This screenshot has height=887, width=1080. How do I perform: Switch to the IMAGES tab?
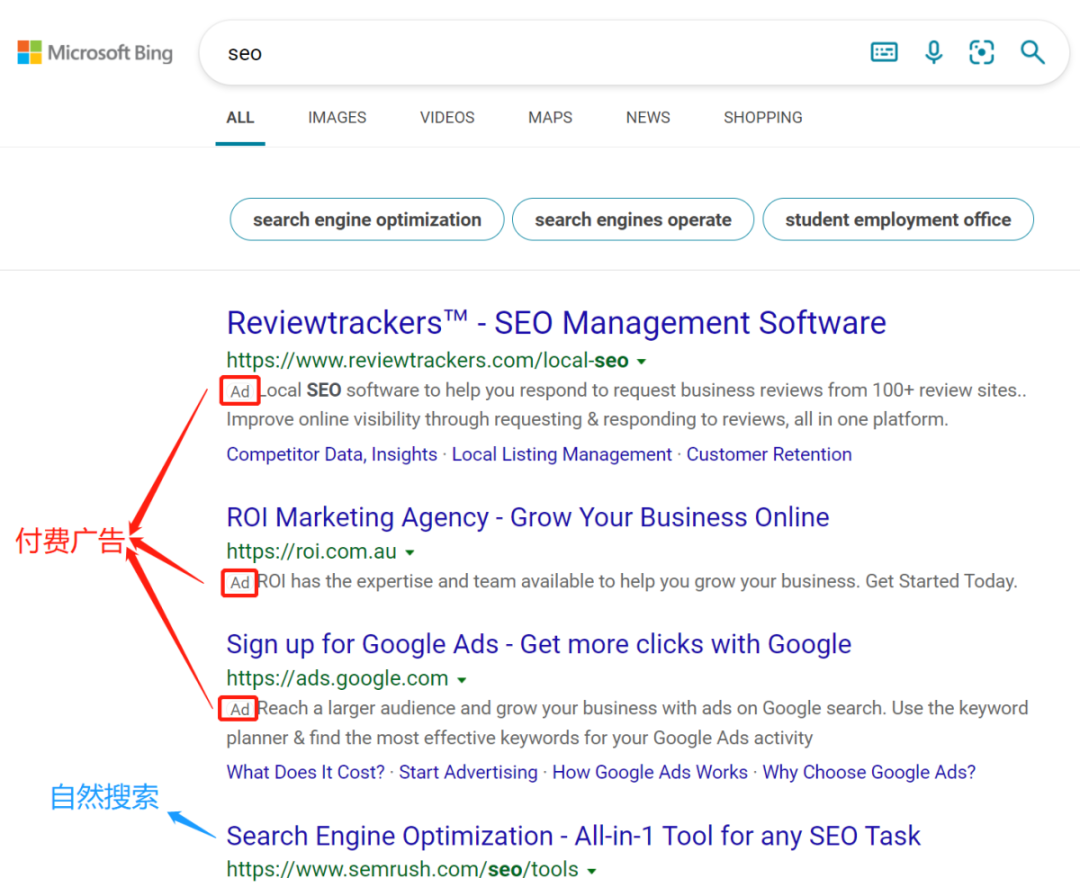(337, 117)
